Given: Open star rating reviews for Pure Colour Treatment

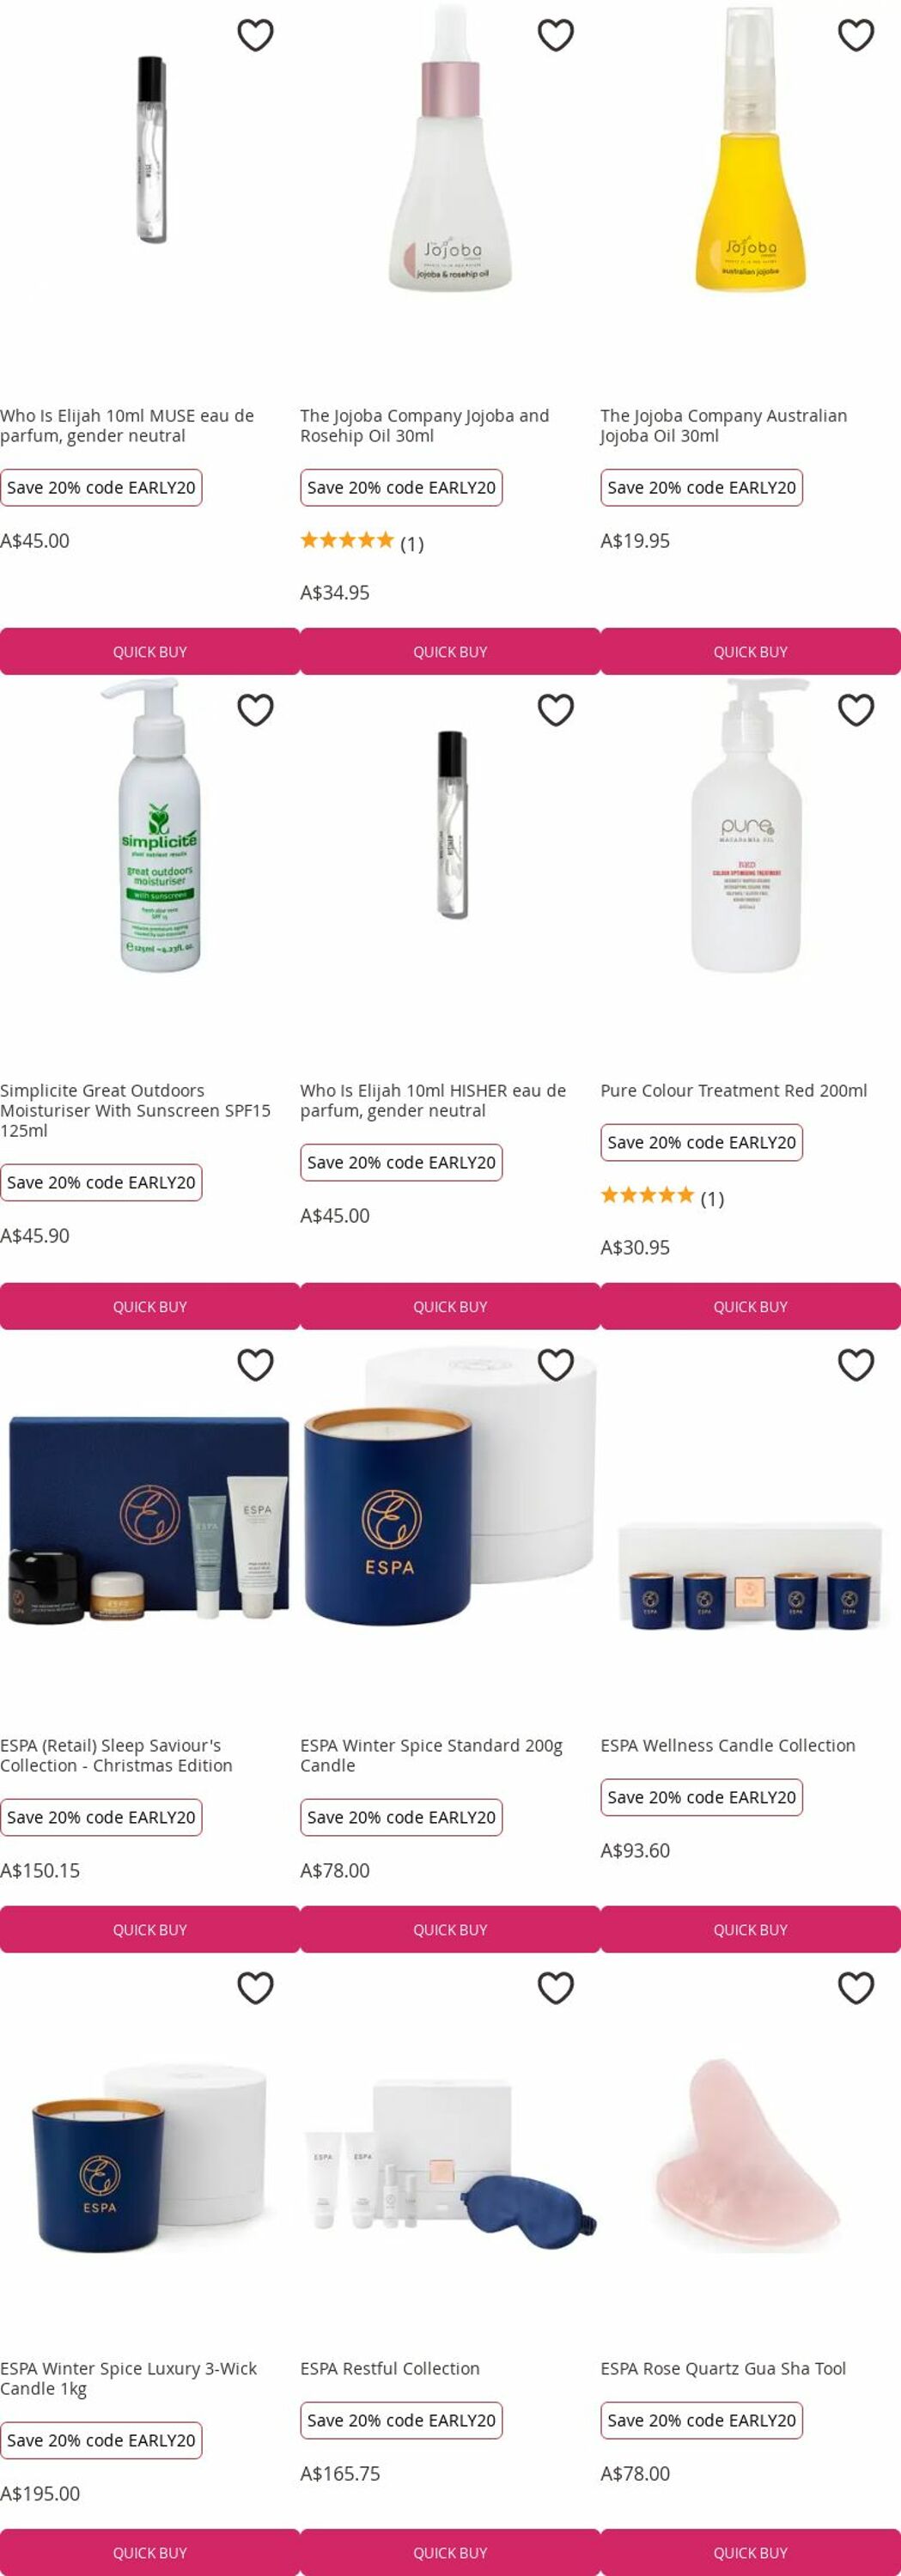Looking at the screenshot, I should (662, 1197).
